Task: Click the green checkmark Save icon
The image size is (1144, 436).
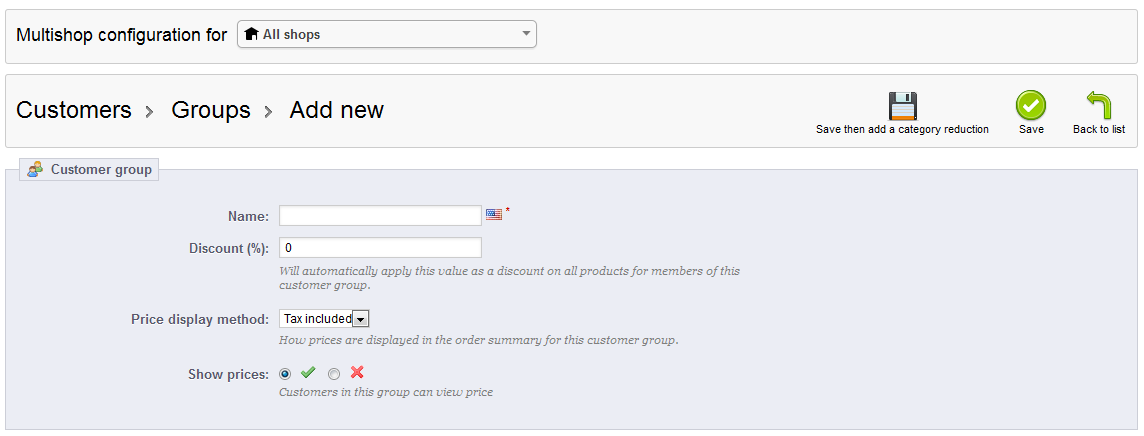Action: 1031,106
